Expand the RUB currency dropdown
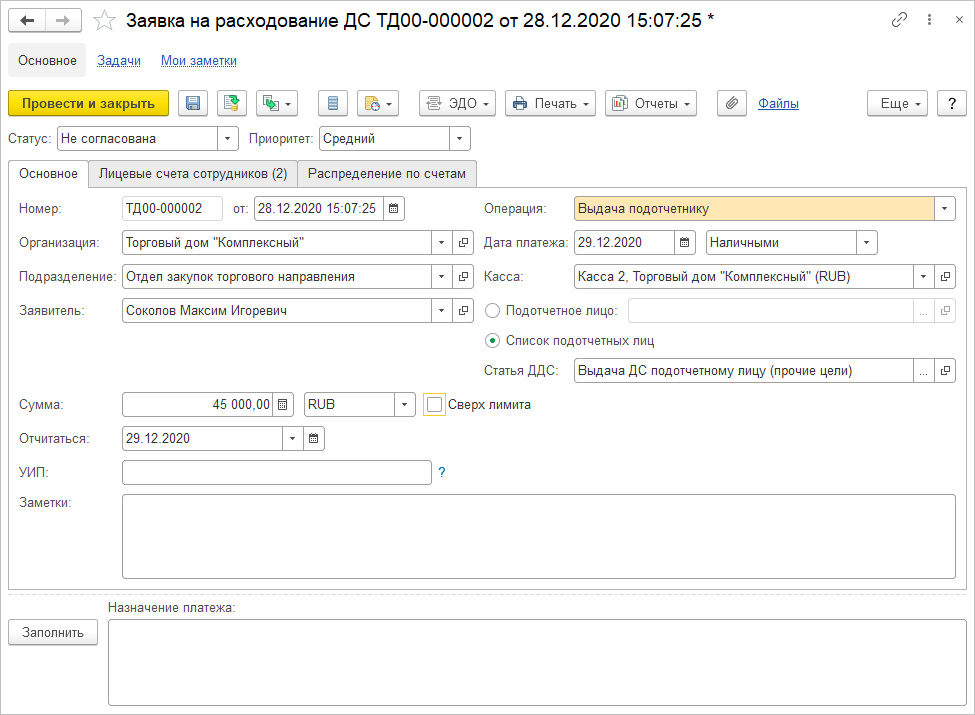 click(x=404, y=405)
